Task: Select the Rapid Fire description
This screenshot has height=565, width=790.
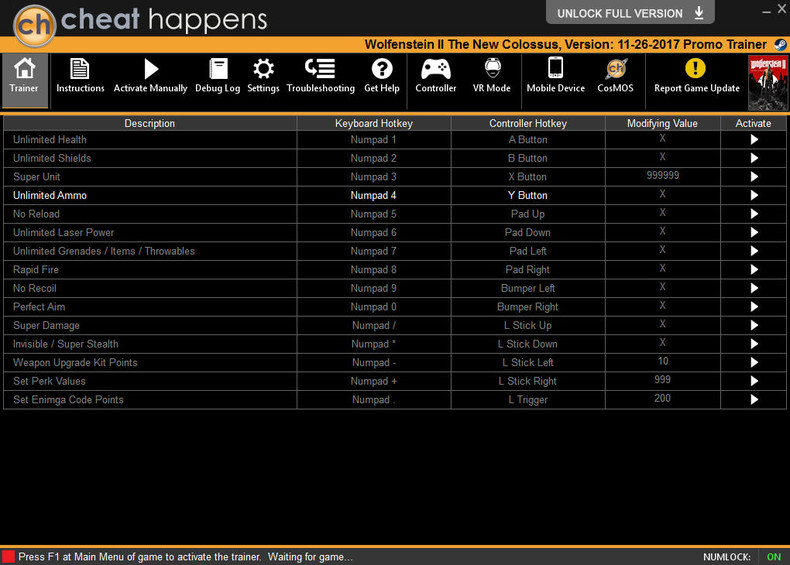Action: point(36,270)
